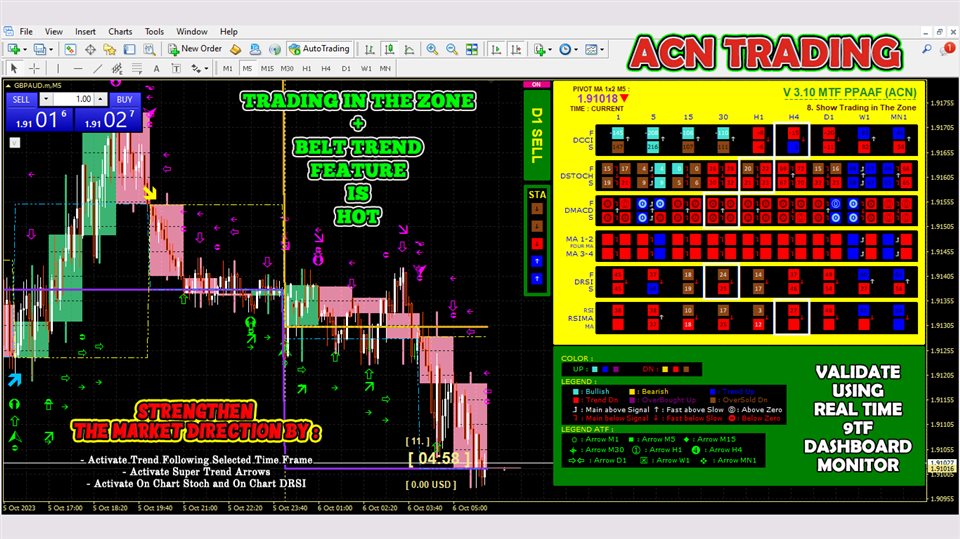The image size is (960, 539).
Task: Click the cyan Bullish legend swatch
Action: click(x=575, y=391)
